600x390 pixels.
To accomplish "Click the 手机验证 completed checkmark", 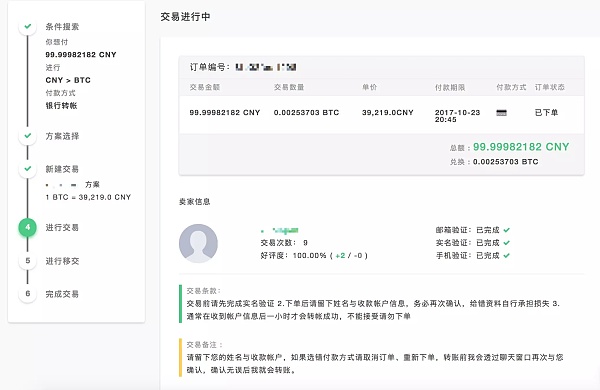I will [507, 255].
